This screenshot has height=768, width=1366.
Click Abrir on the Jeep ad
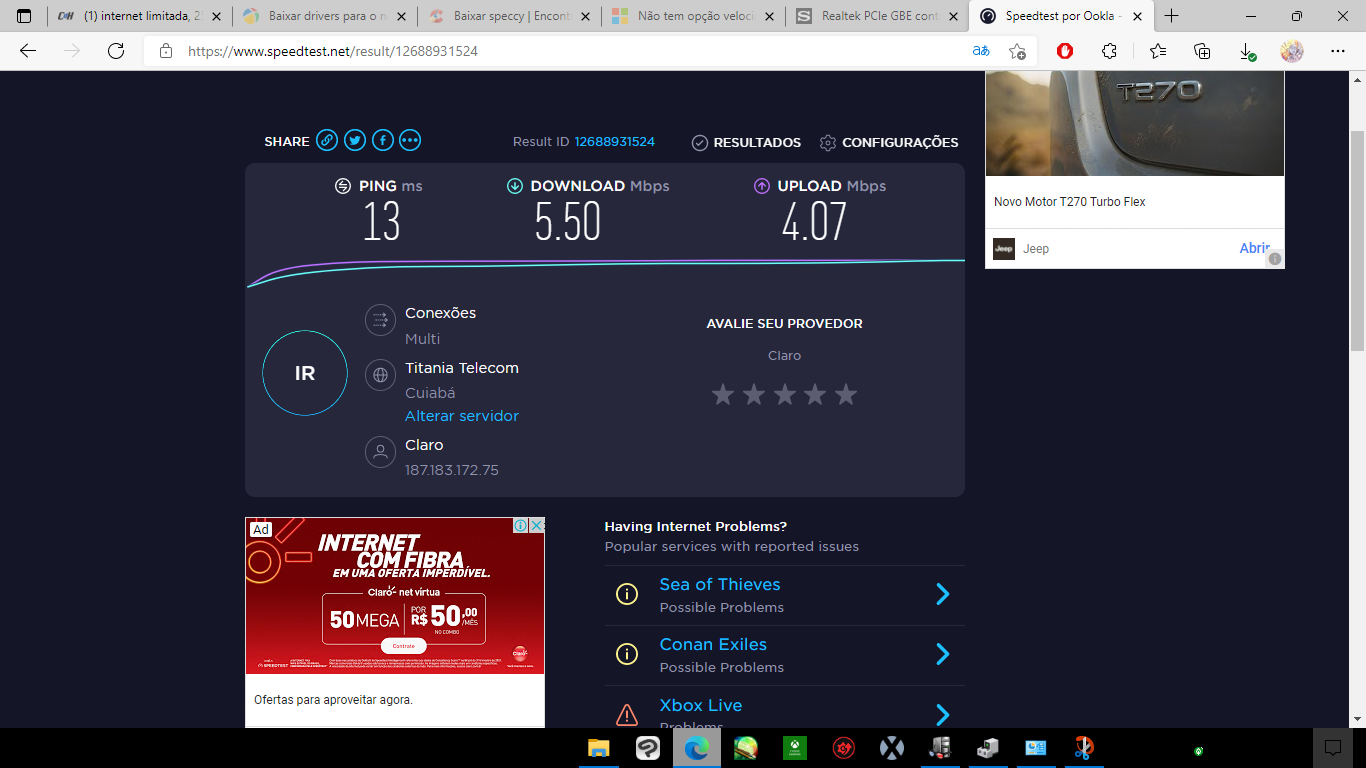(x=1254, y=248)
